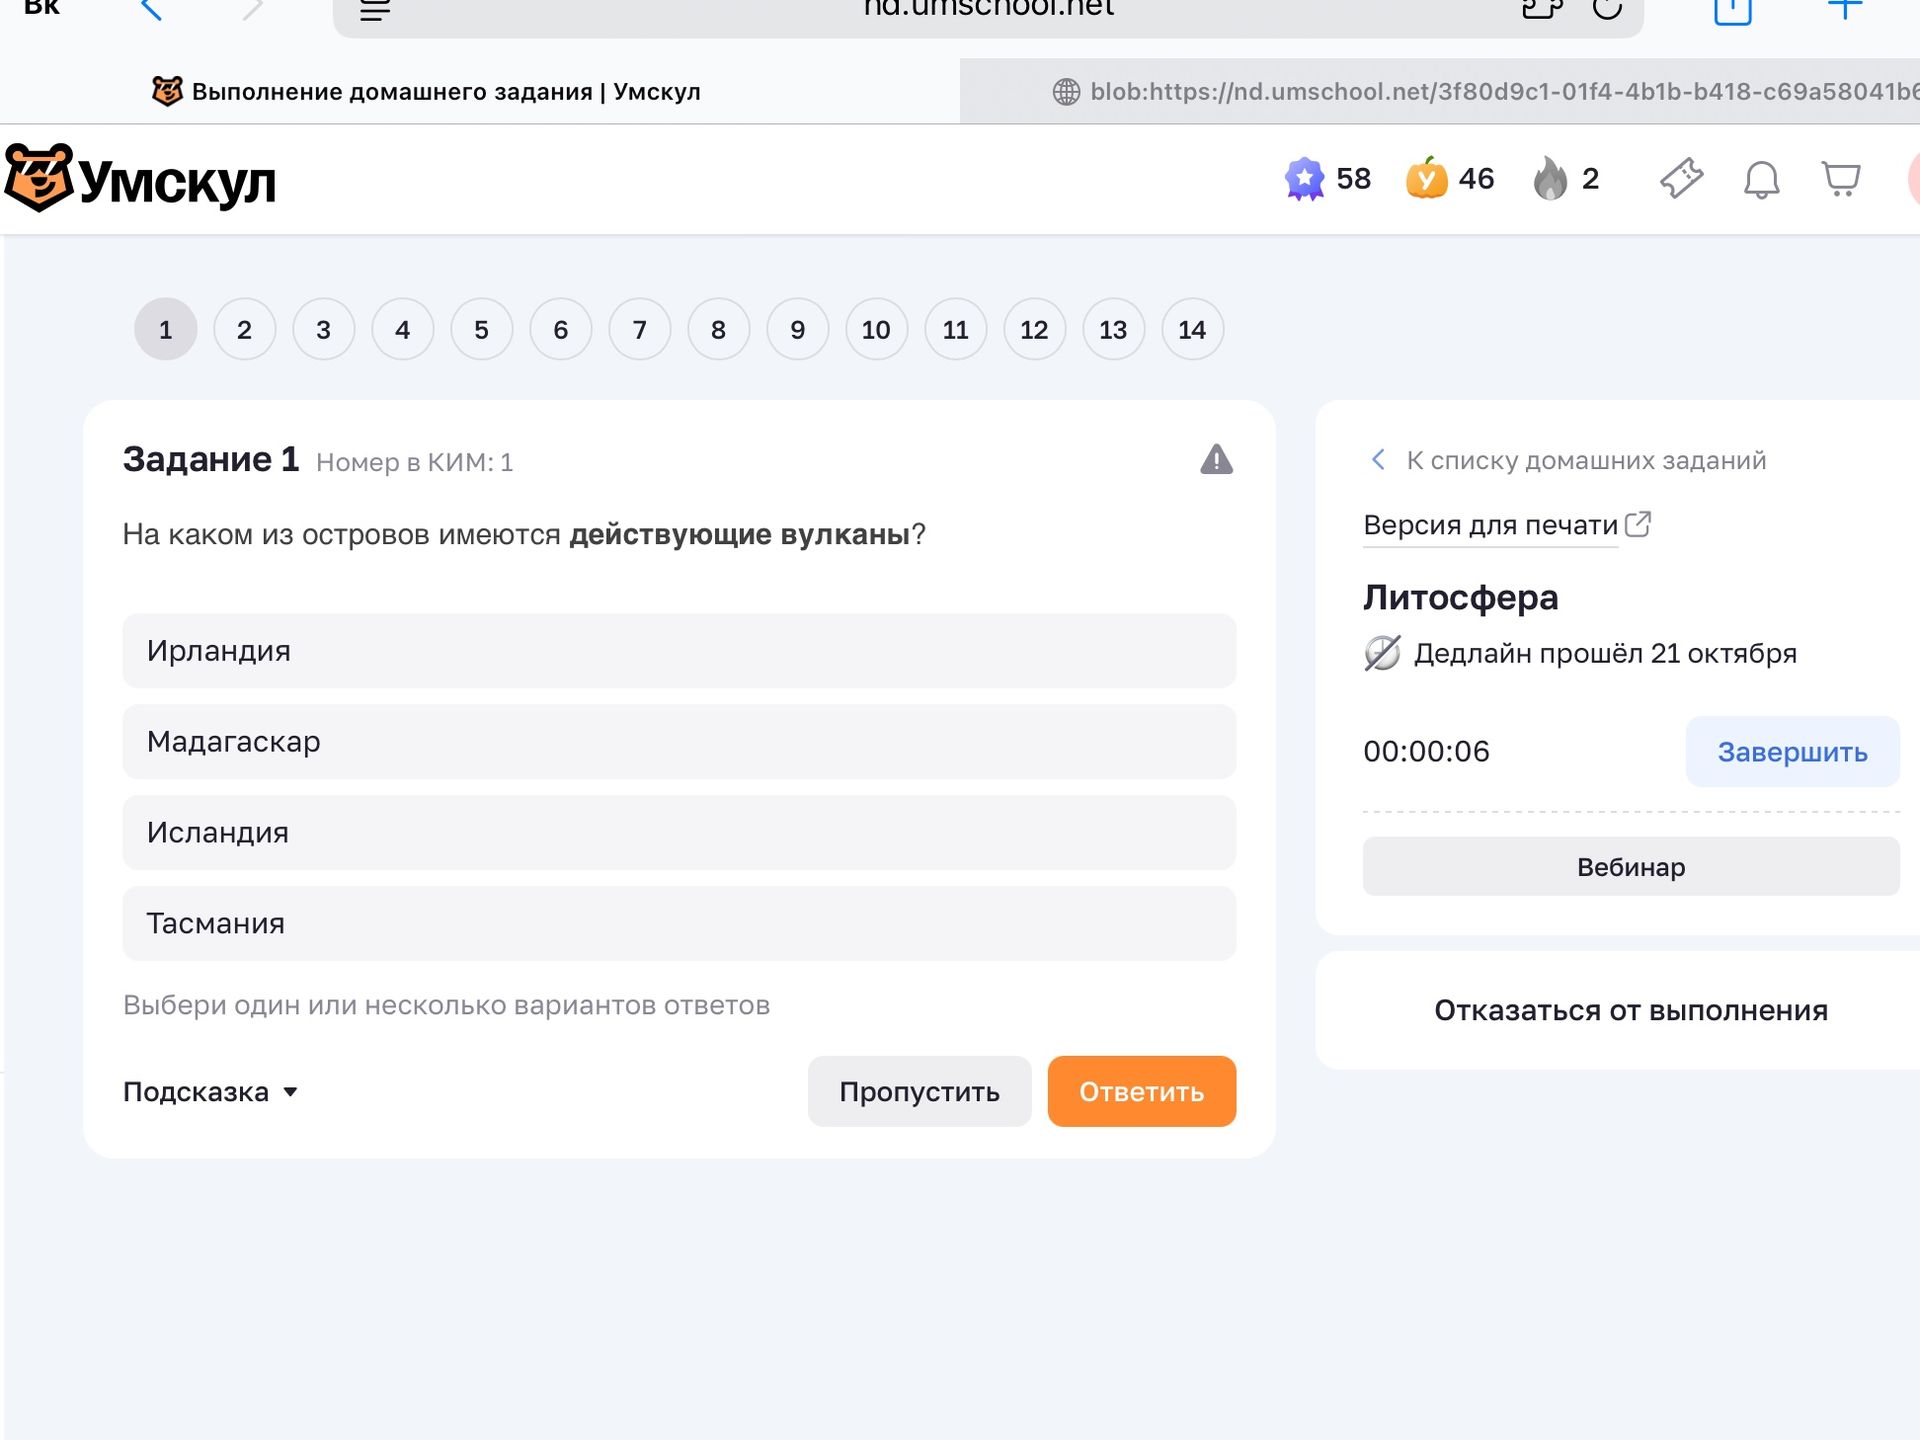
Task: Click the orange Ответить button
Action: (x=1142, y=1092)
